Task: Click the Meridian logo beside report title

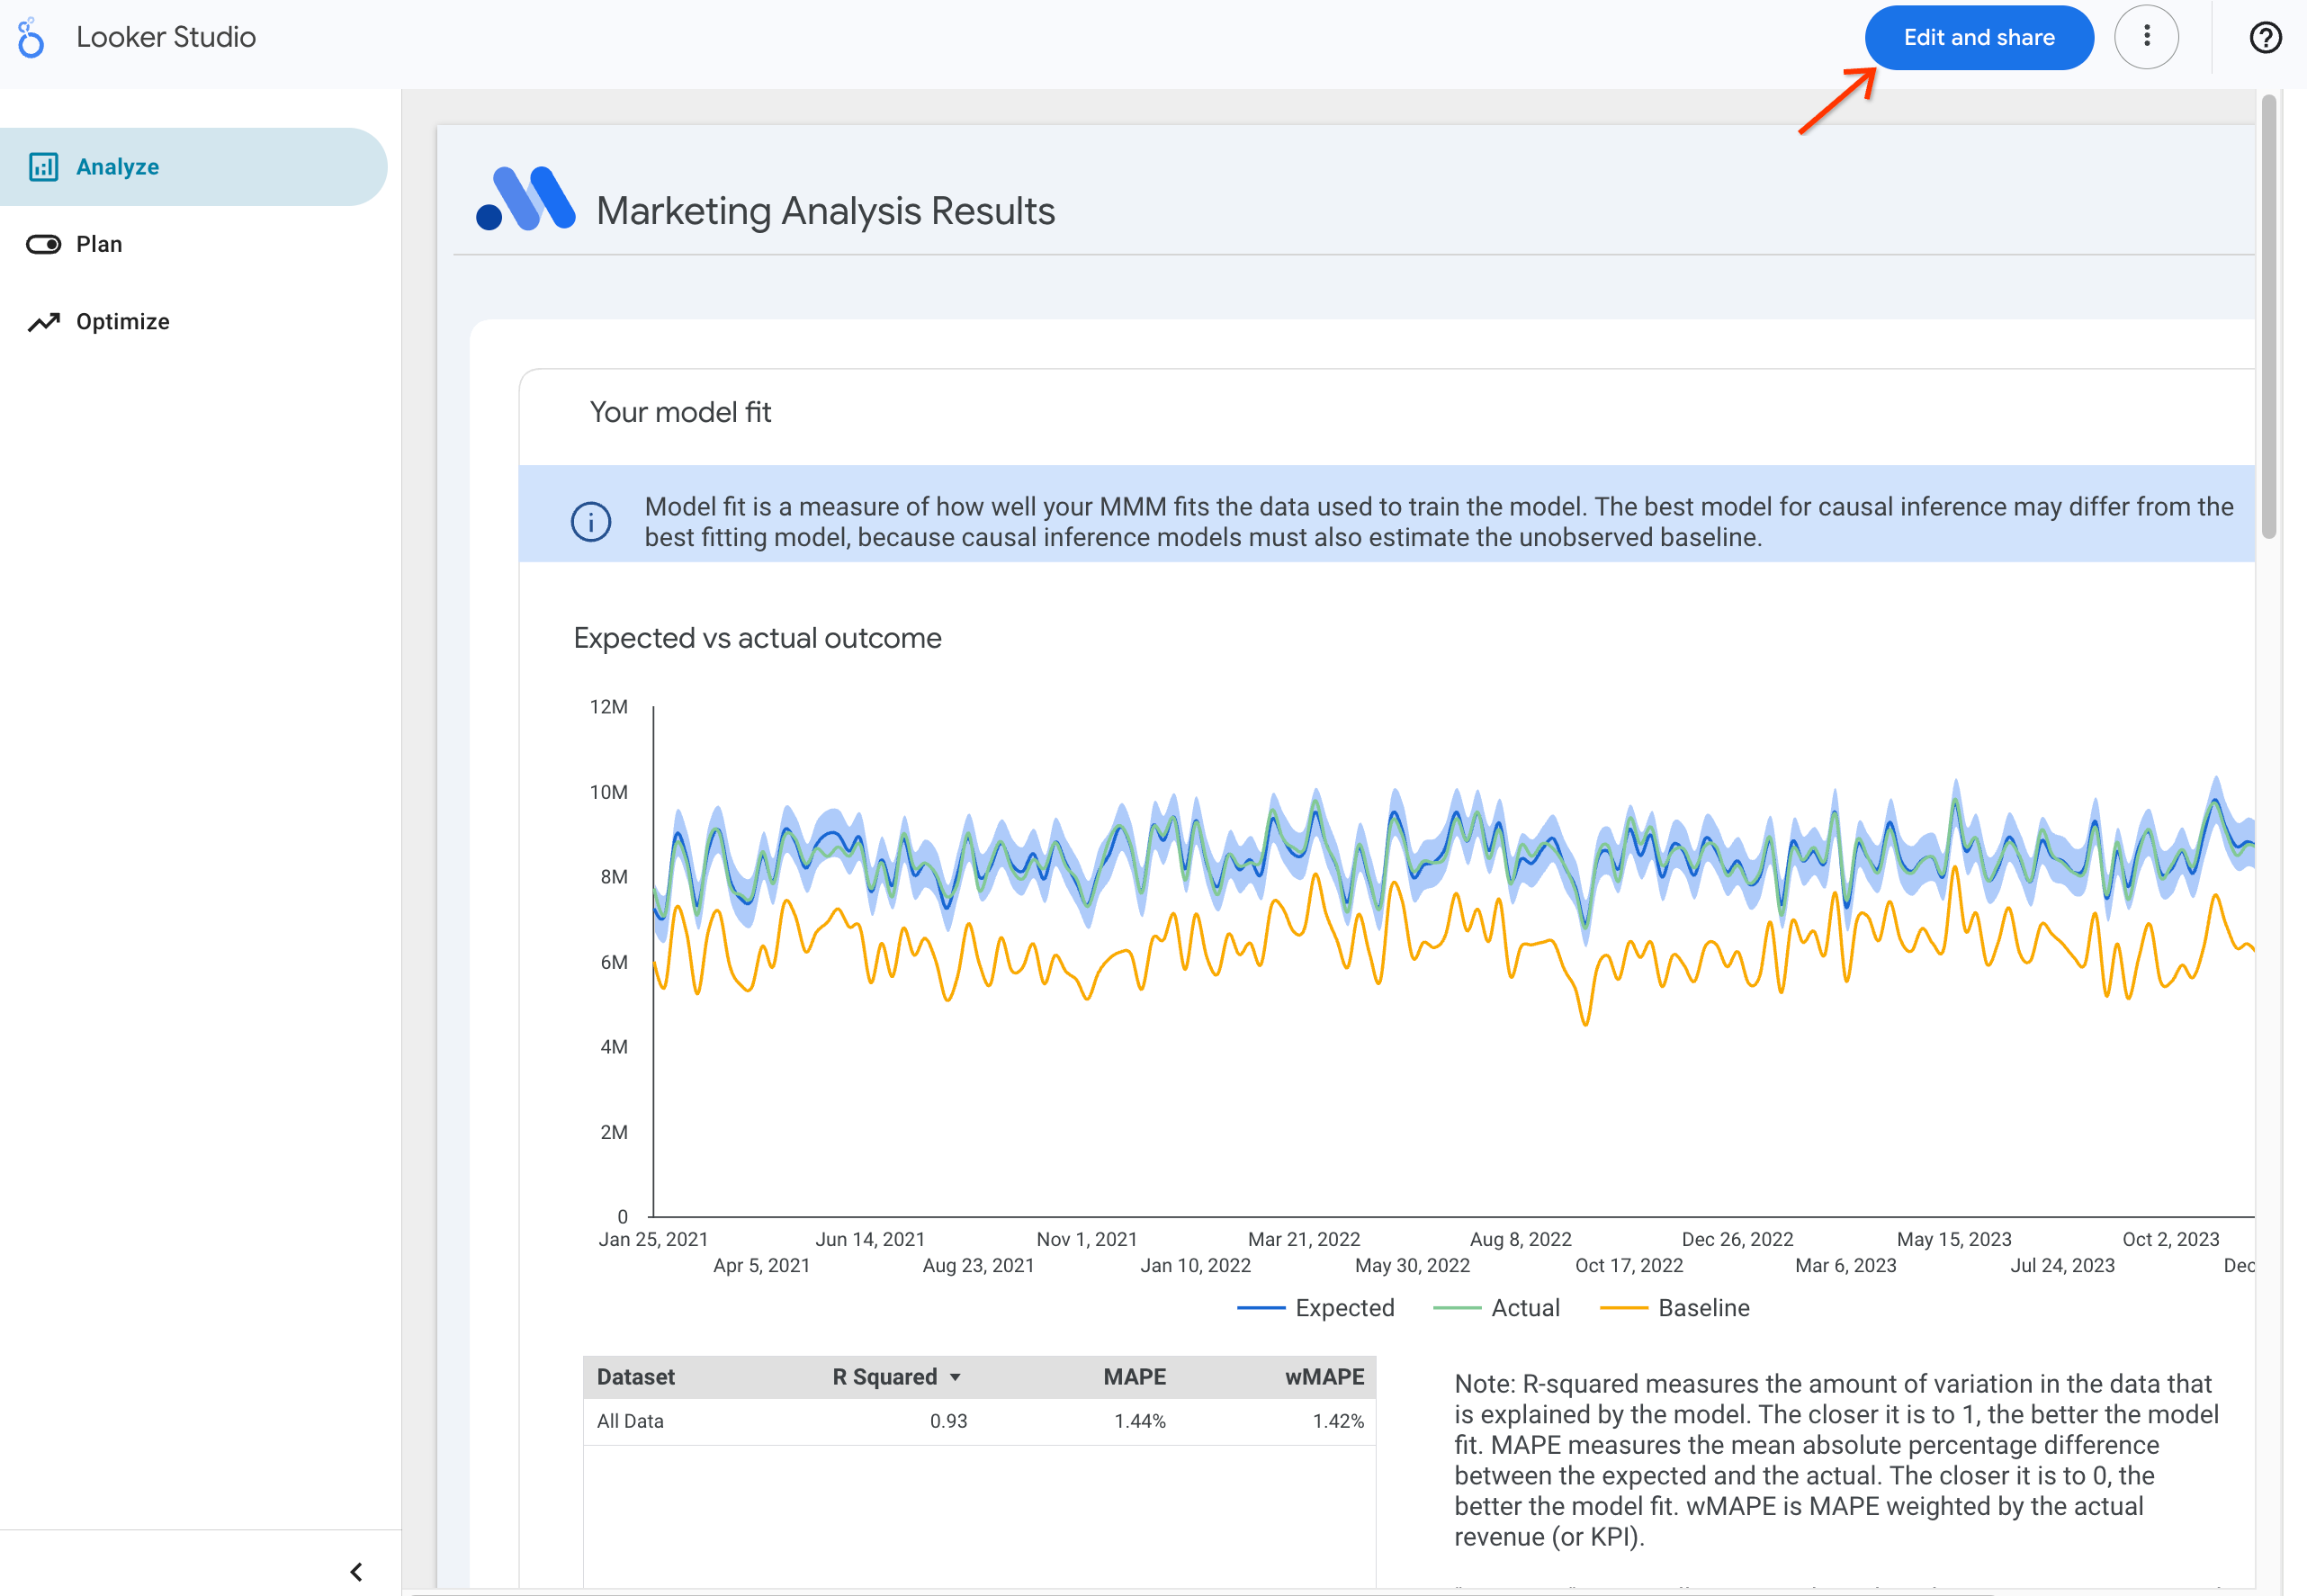Action: tap(526, 199)
